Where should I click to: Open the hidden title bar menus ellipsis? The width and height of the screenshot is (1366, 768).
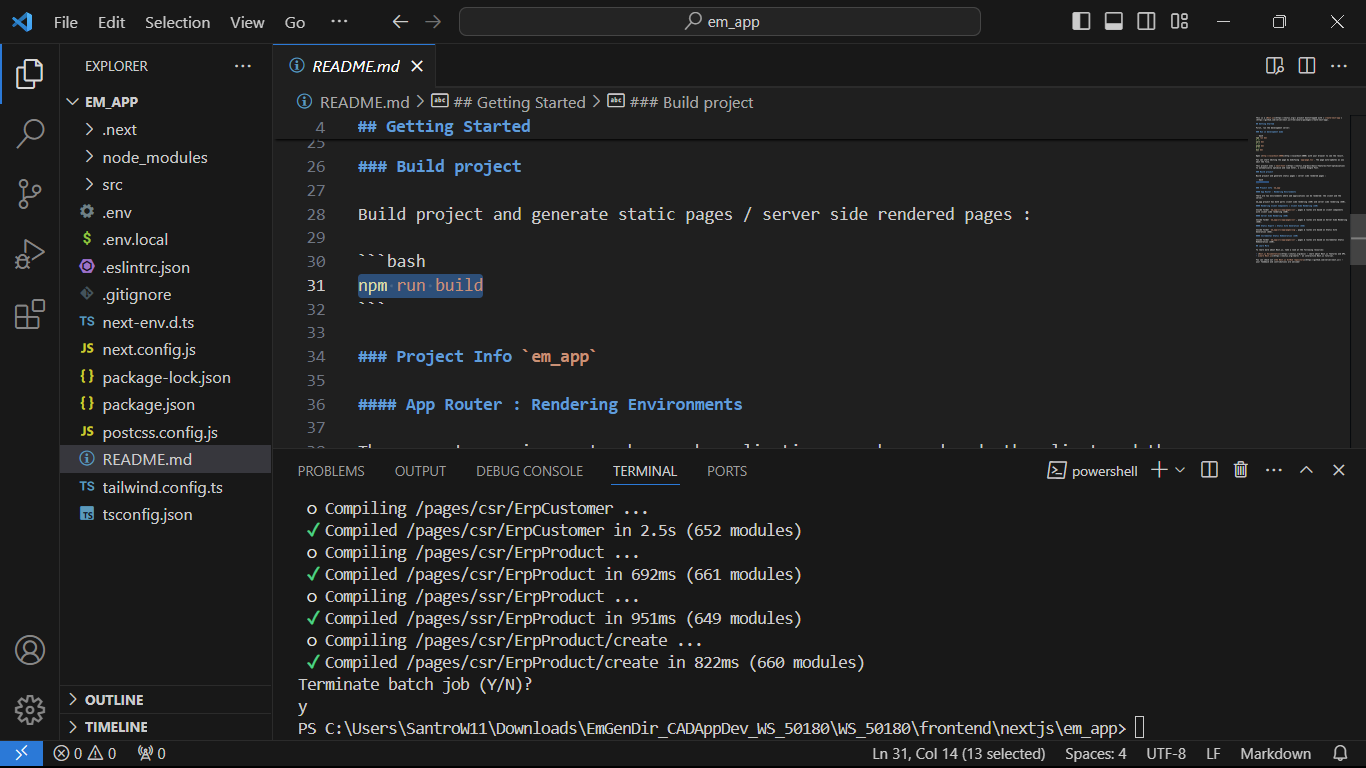click(339, 21)
